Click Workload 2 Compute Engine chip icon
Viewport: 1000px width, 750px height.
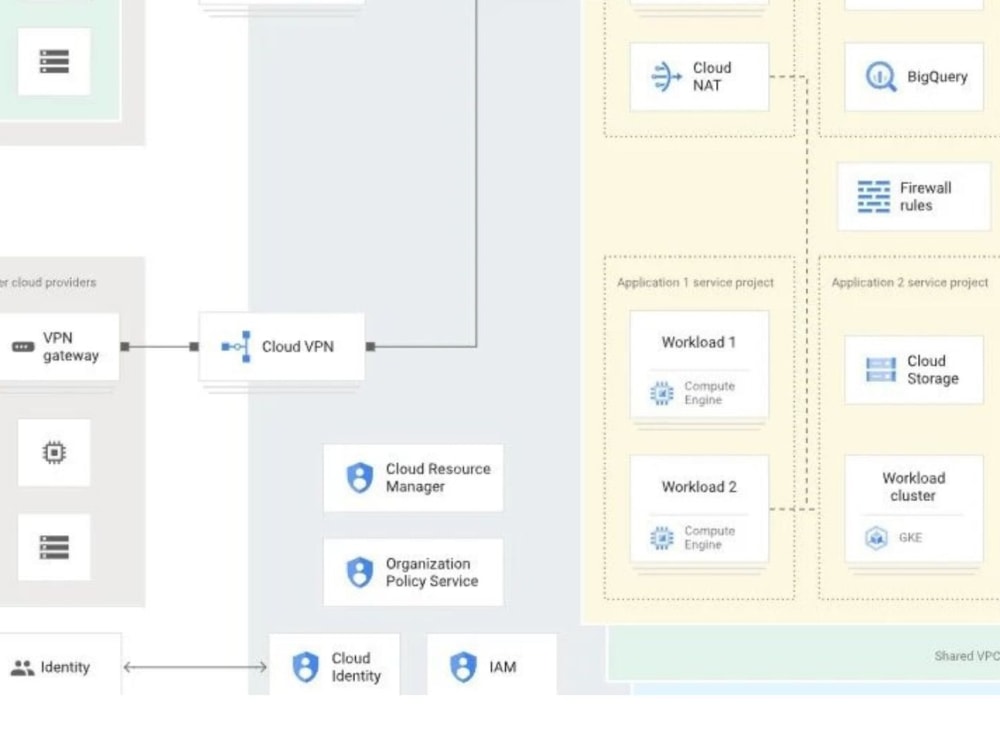pyautogui.click(x=662, y=538)
